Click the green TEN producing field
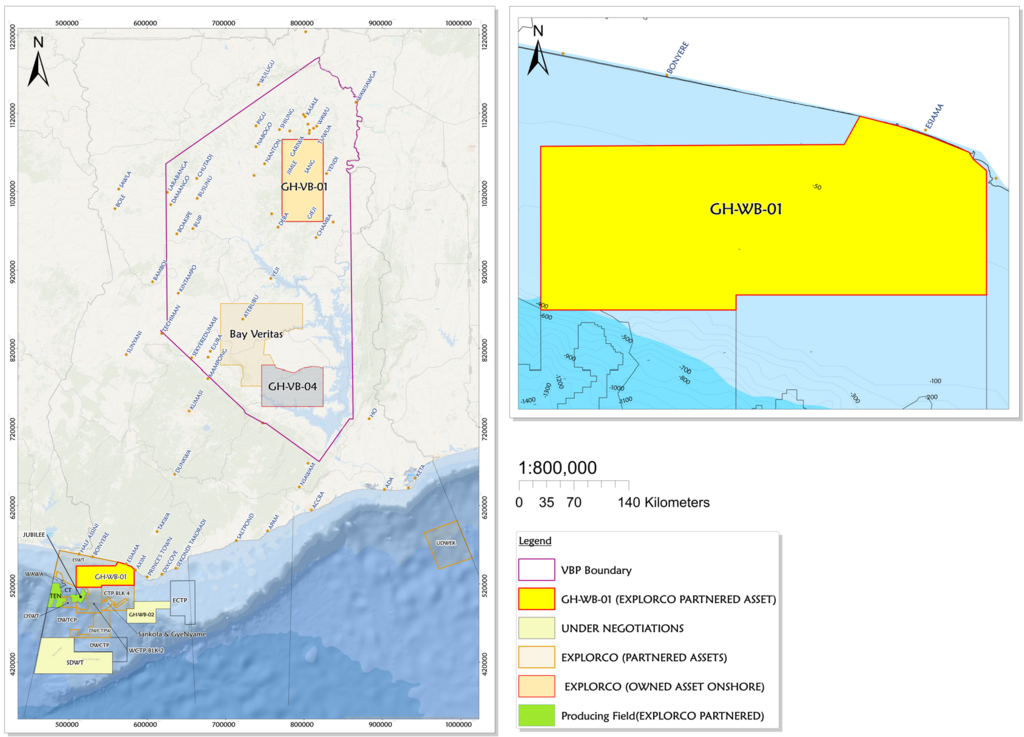This screenshot has height=737, width=1024. 56,596
